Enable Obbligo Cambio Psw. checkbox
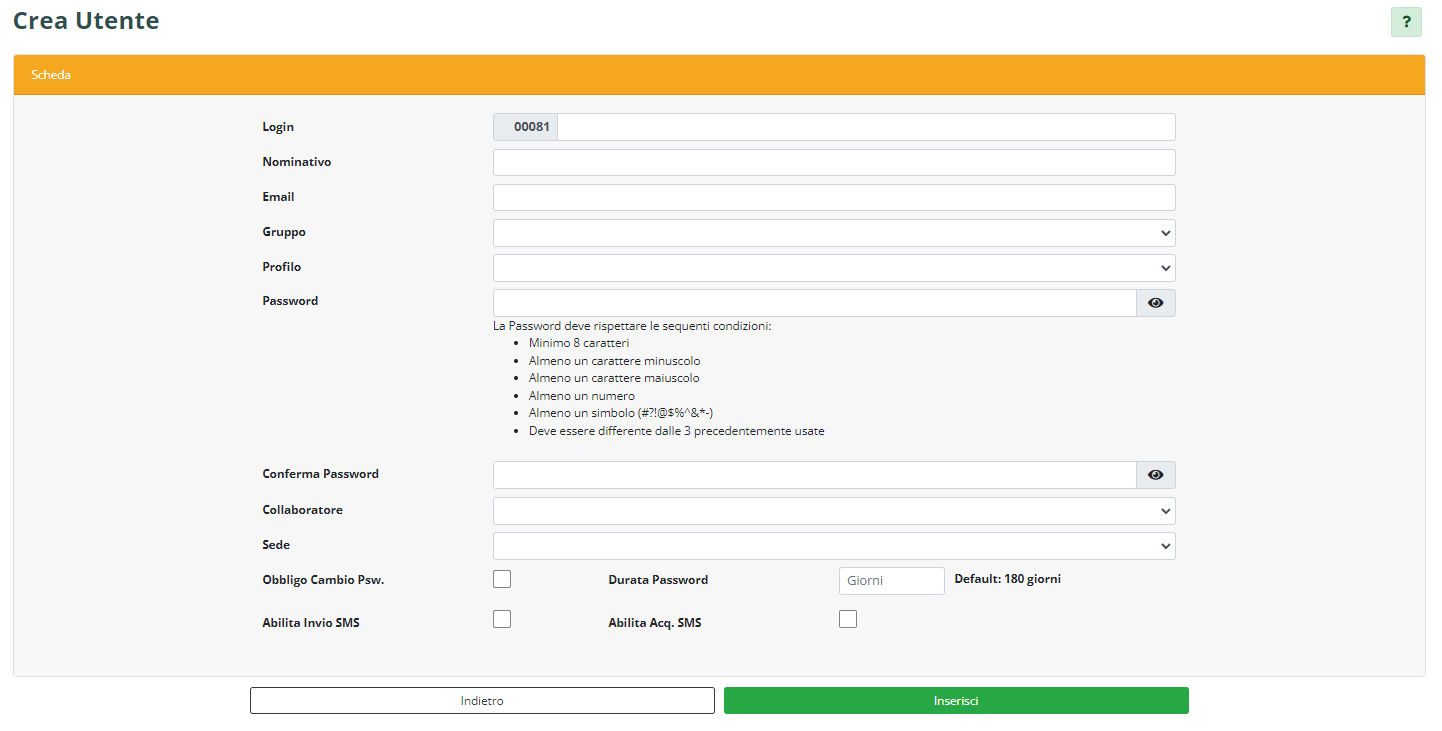This screenshot has height=731, width=1442. tap(502, 579)
